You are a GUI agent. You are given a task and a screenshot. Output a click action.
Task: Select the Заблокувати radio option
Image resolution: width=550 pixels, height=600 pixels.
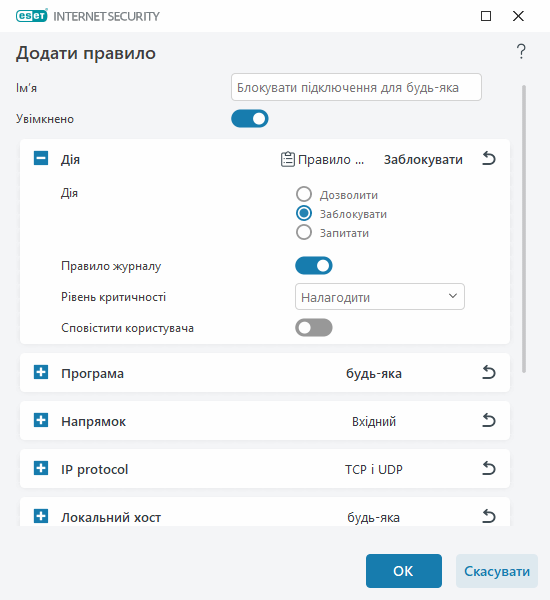304,213
